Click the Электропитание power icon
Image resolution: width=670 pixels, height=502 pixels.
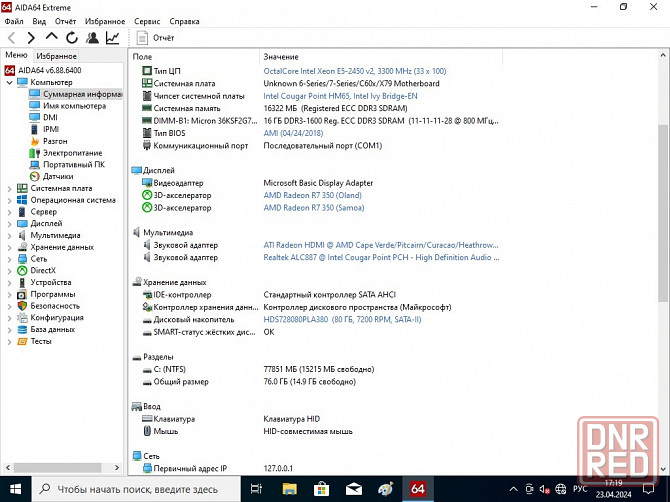(x=35, y=153)
